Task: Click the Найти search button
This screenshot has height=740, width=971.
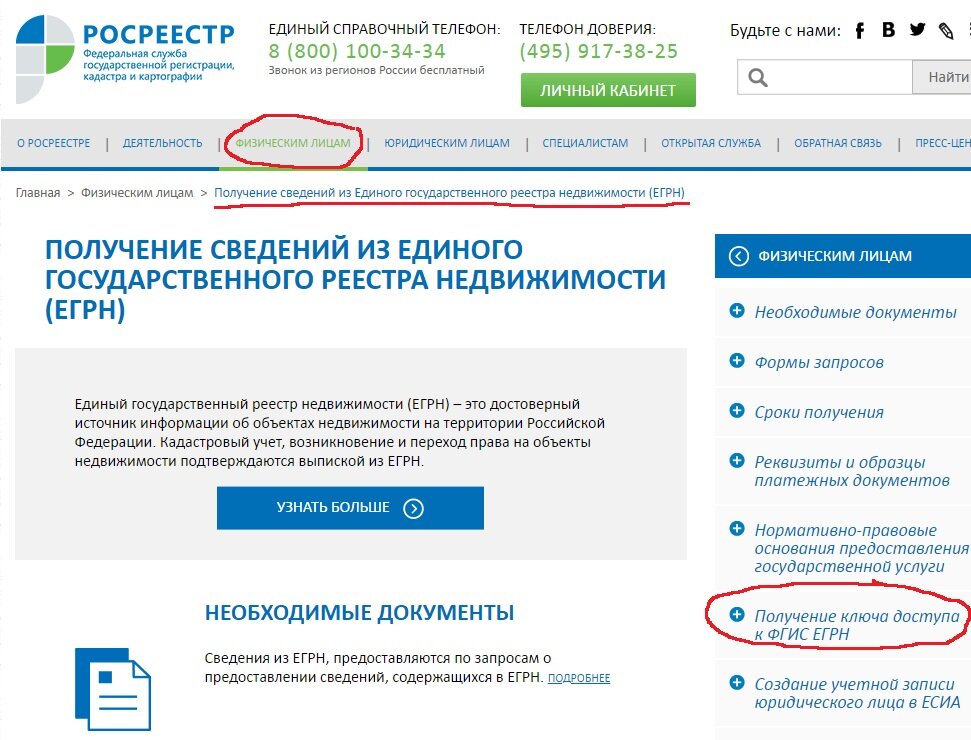Action: click(942, 77)
